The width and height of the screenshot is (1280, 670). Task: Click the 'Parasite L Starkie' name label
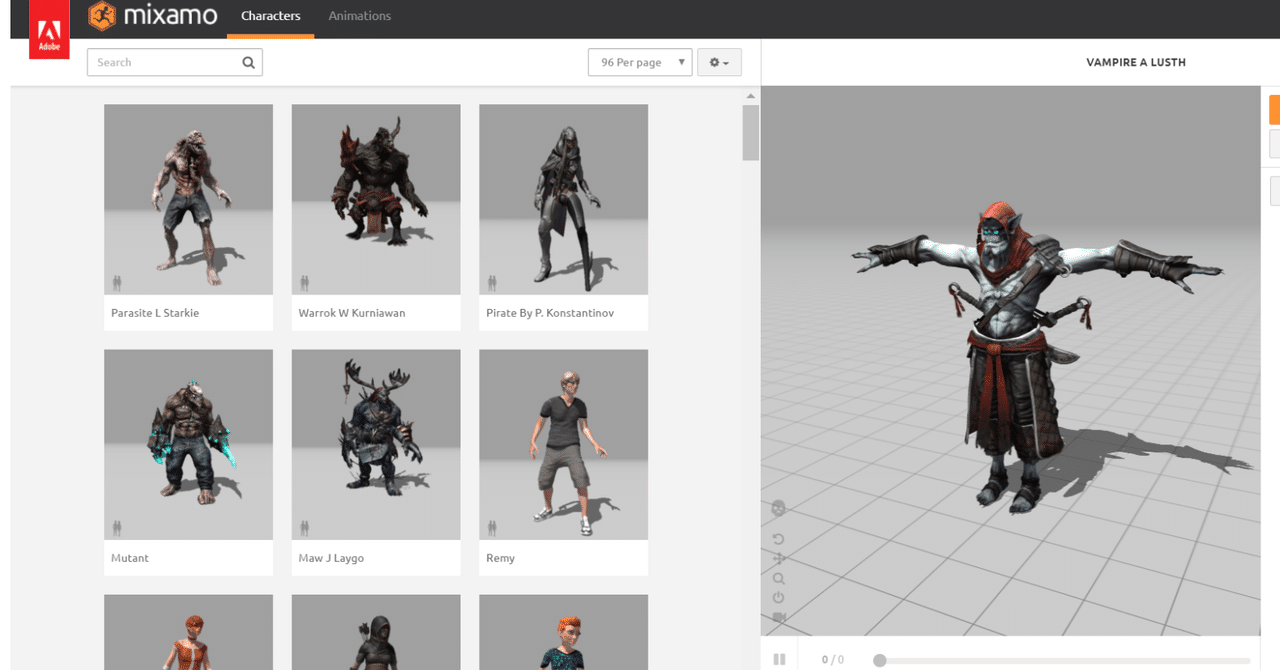pos(155,313)
